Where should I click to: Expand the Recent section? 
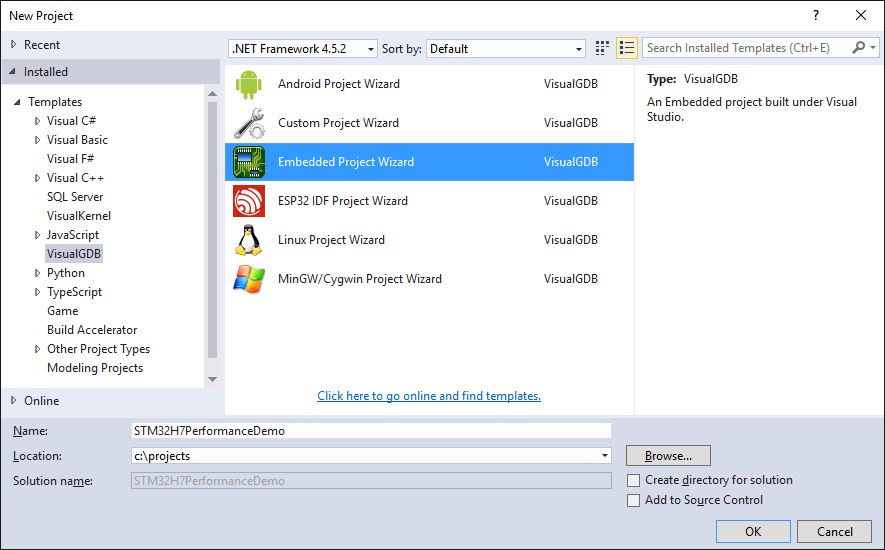tap(14, 45)
